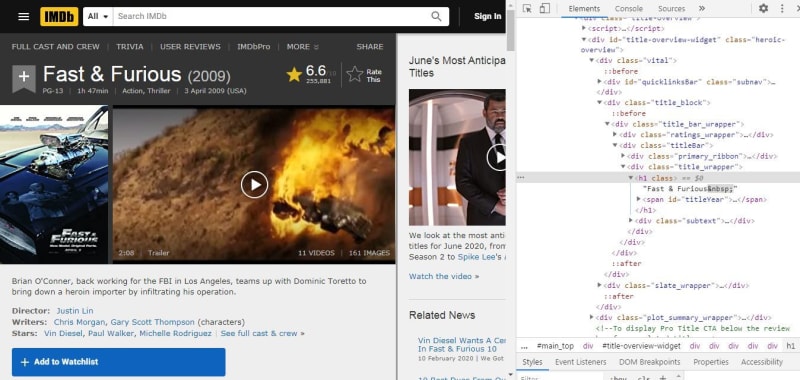The height and width of the screenshot is (380, 800).
Task: Open the Accessibility pane tab
Action: click(x=762, y=362)
